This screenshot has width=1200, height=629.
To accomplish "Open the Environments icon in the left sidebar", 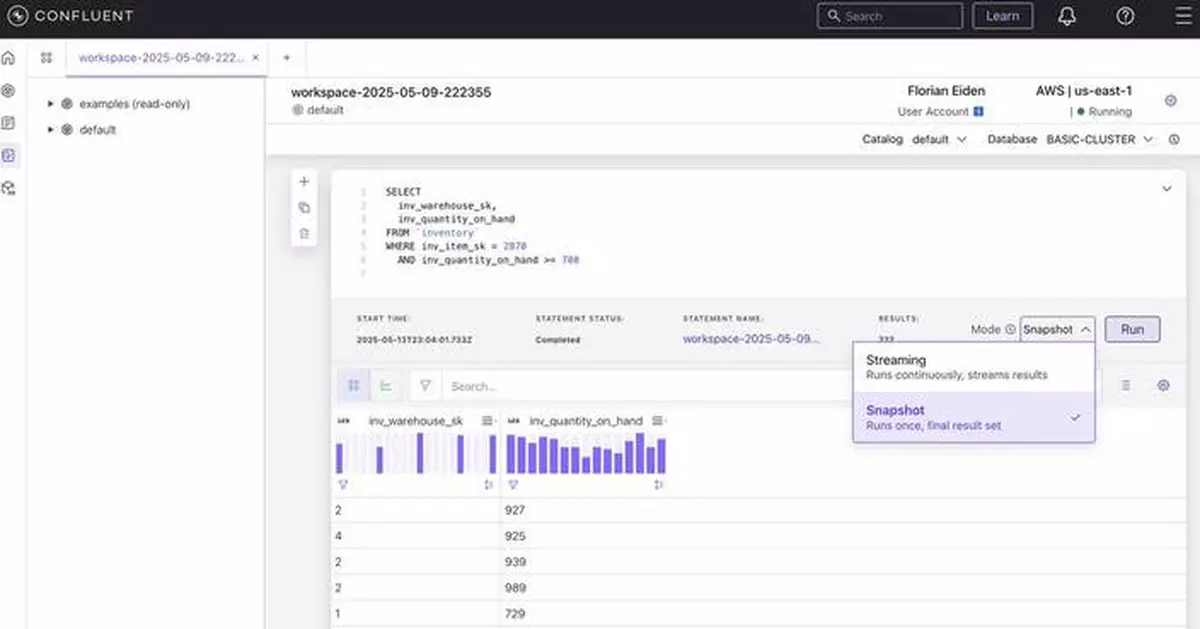I will [9, 90].
